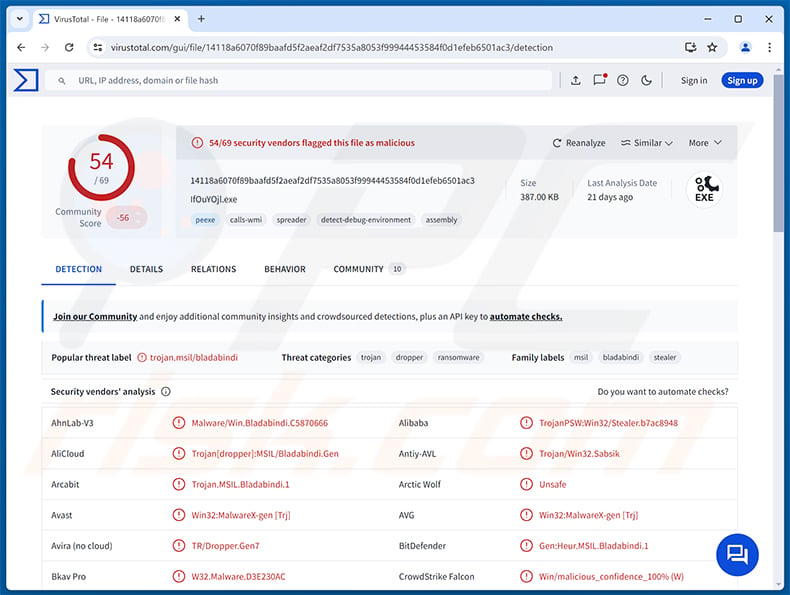The image size is (790, 595).
Task: Click the dropper threat category tag
Action: [x=409, y=357]
